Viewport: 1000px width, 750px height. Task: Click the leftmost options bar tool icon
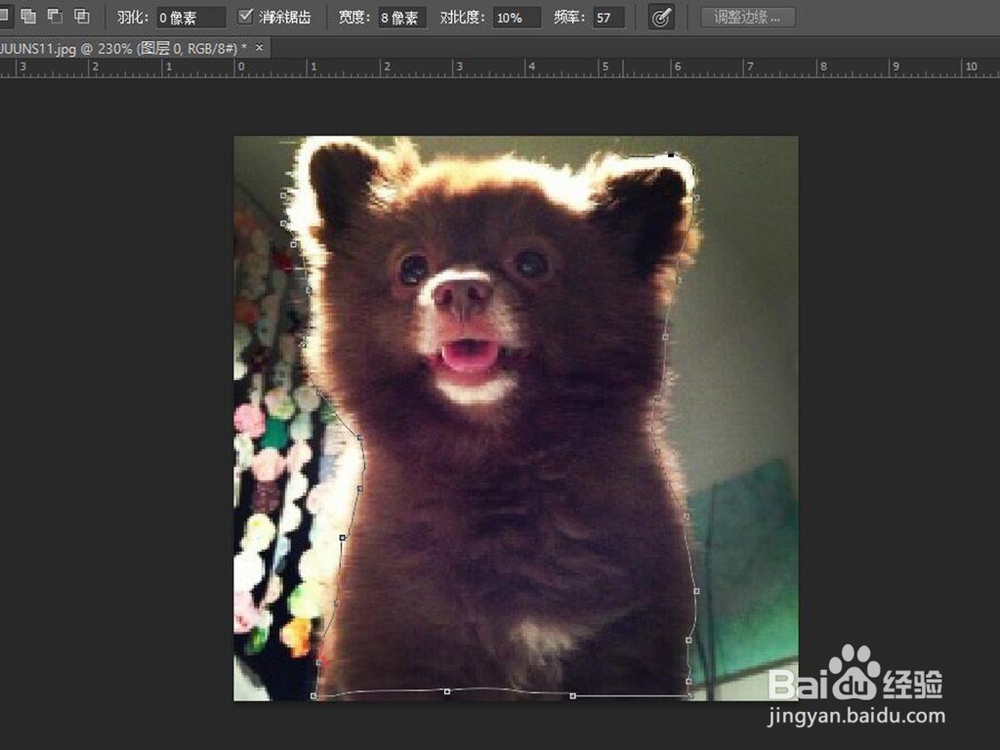[5, 15]
